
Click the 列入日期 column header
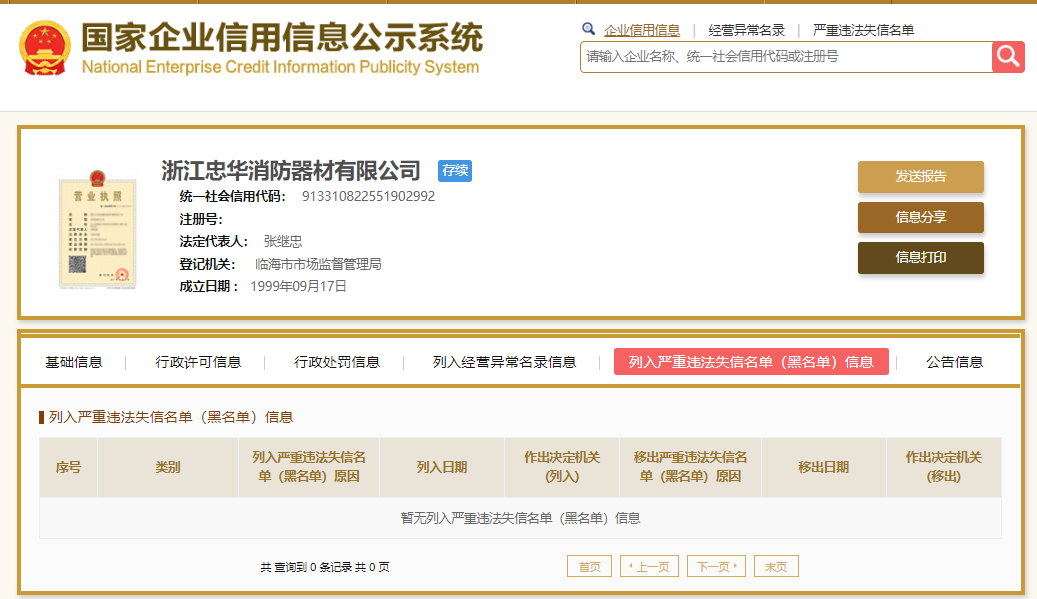[442, 467]
